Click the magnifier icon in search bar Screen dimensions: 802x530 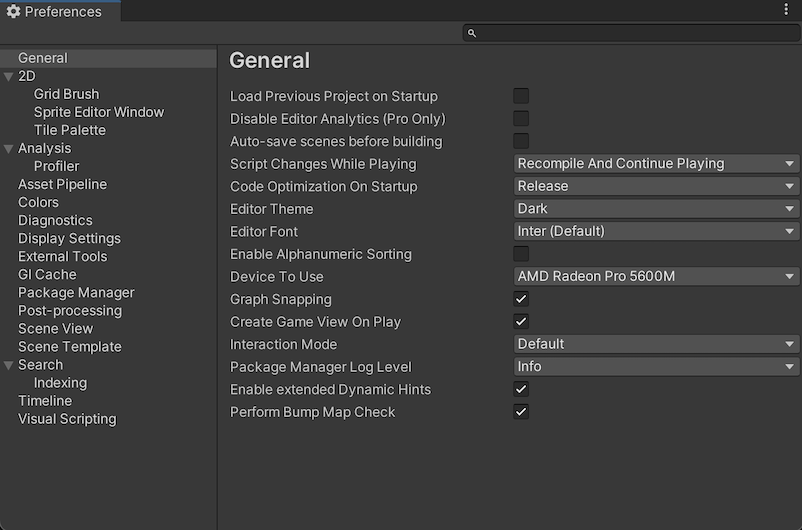472,33
